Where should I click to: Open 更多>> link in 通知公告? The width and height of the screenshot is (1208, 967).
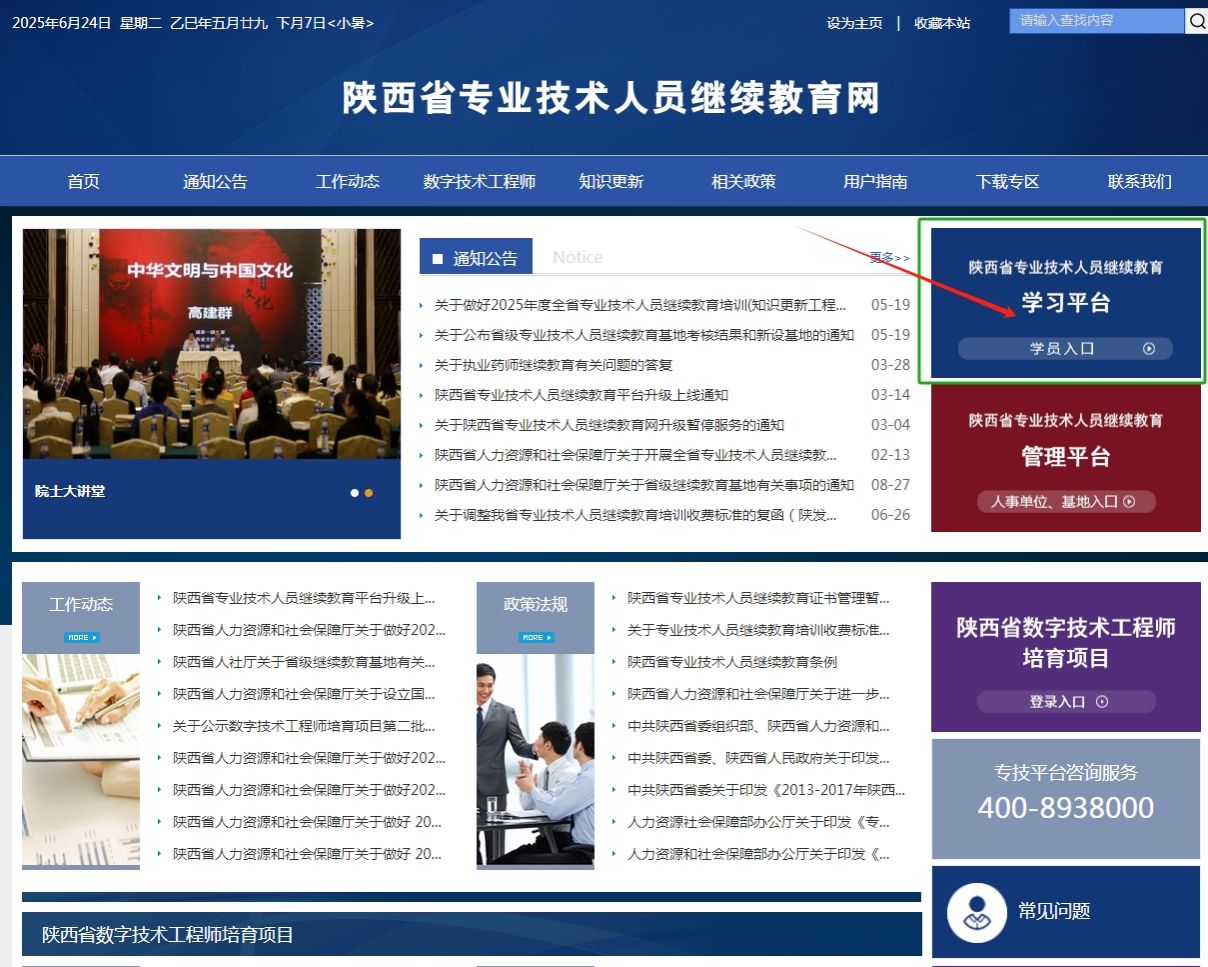tap(889, 258)
